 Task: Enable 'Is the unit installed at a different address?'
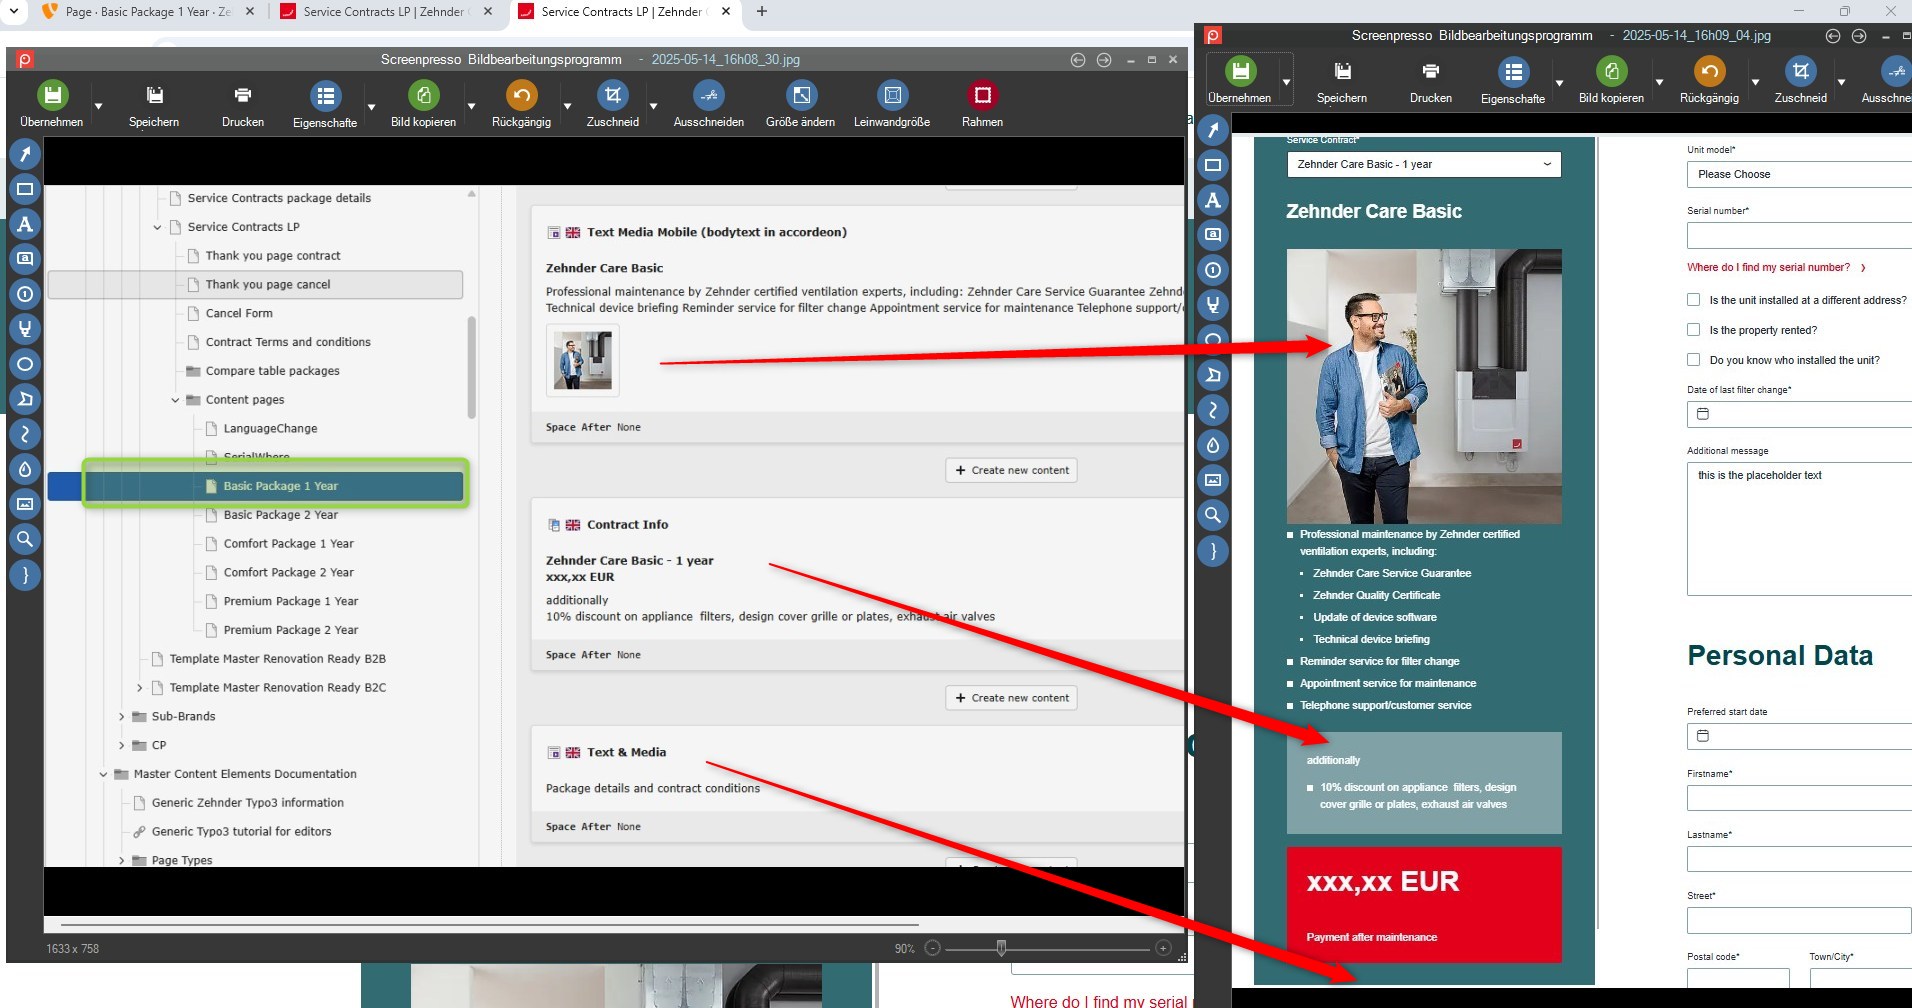pyautogui.click(x=1693, y=300)
